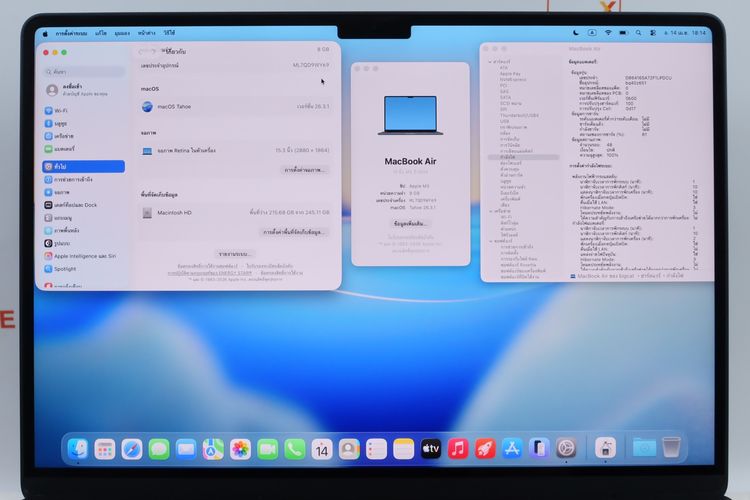Open Spotlight search from menu bar

[639, 33]
